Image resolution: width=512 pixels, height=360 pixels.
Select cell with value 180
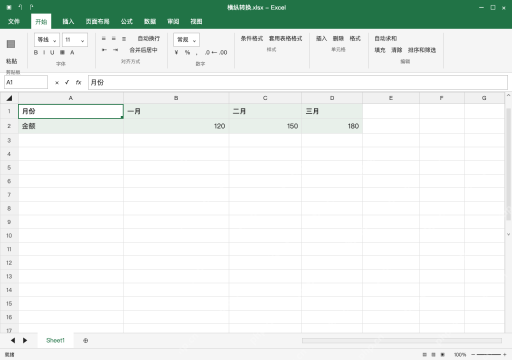[332, 126]
